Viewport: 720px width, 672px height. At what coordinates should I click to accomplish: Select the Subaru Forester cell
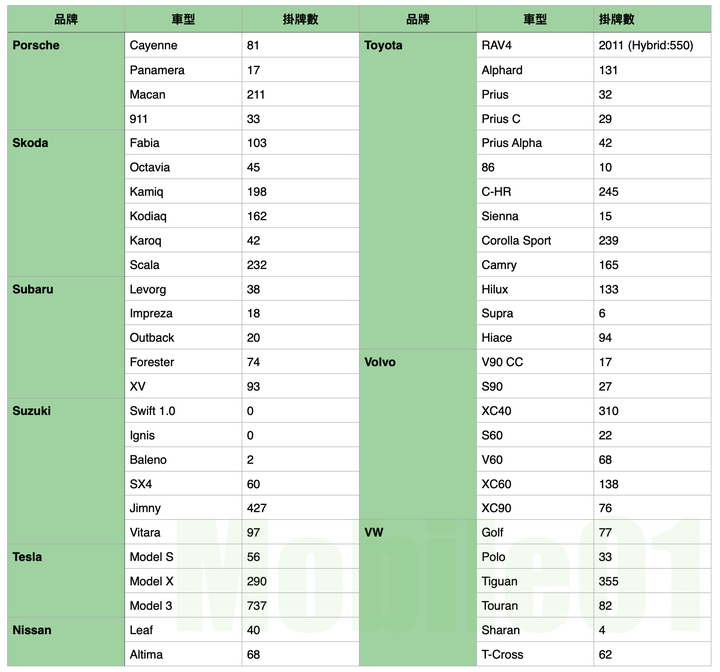click(x=183, y=362)
